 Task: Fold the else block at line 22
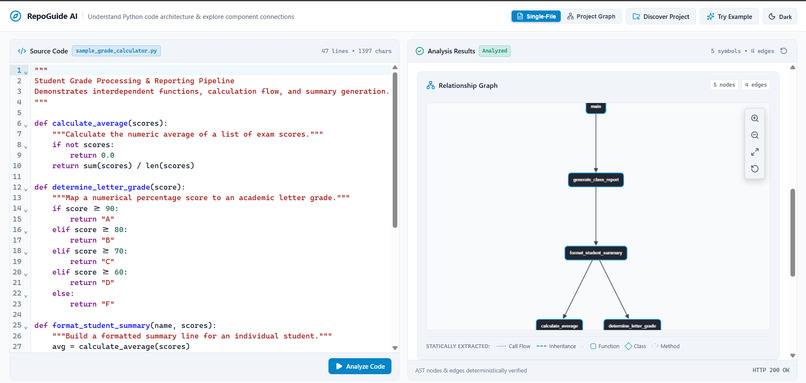click(26, 295)
